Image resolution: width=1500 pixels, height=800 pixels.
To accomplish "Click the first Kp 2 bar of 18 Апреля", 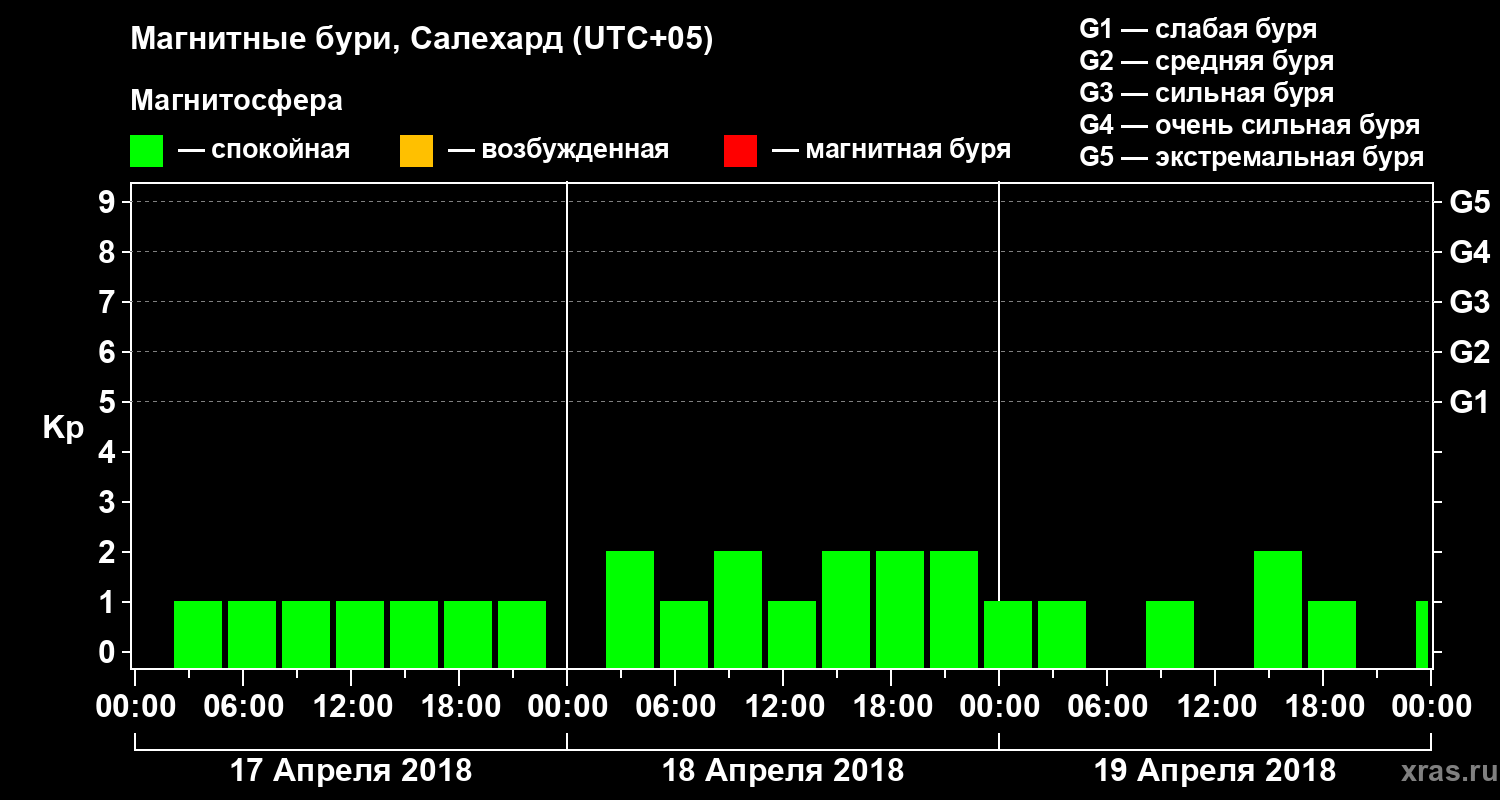I will coord(630,609).
